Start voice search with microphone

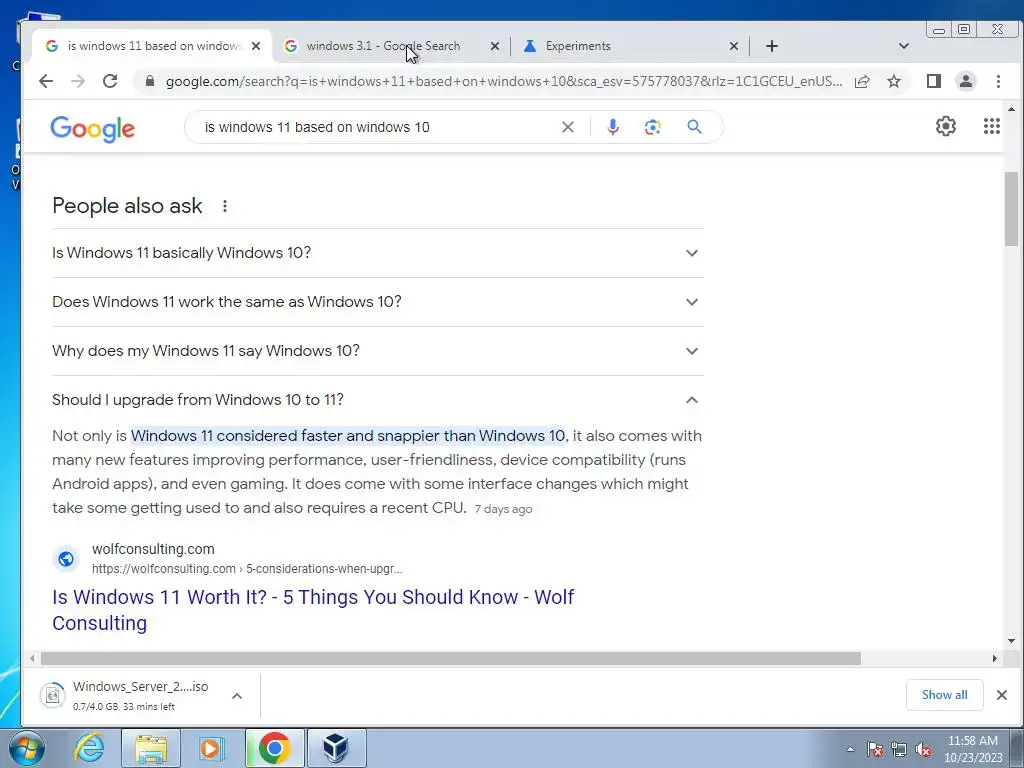(x=613, y=127)
